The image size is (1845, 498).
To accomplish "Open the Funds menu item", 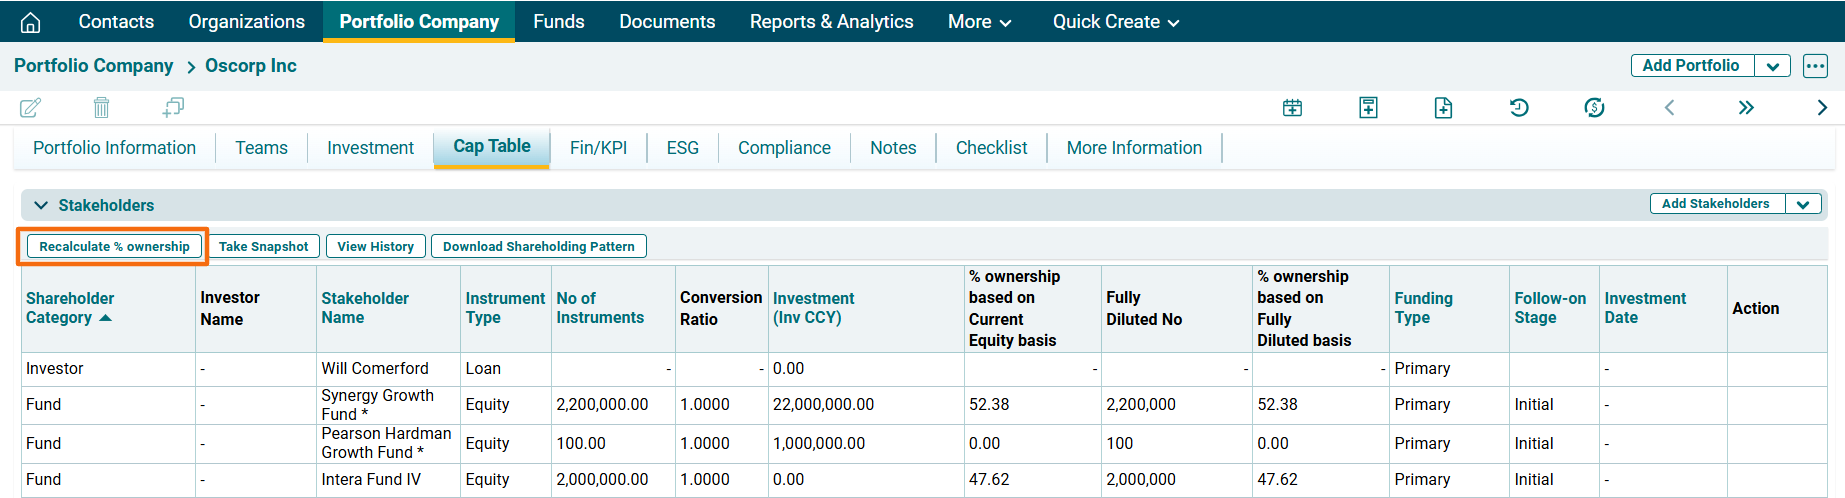I will [x=558, y=22].
